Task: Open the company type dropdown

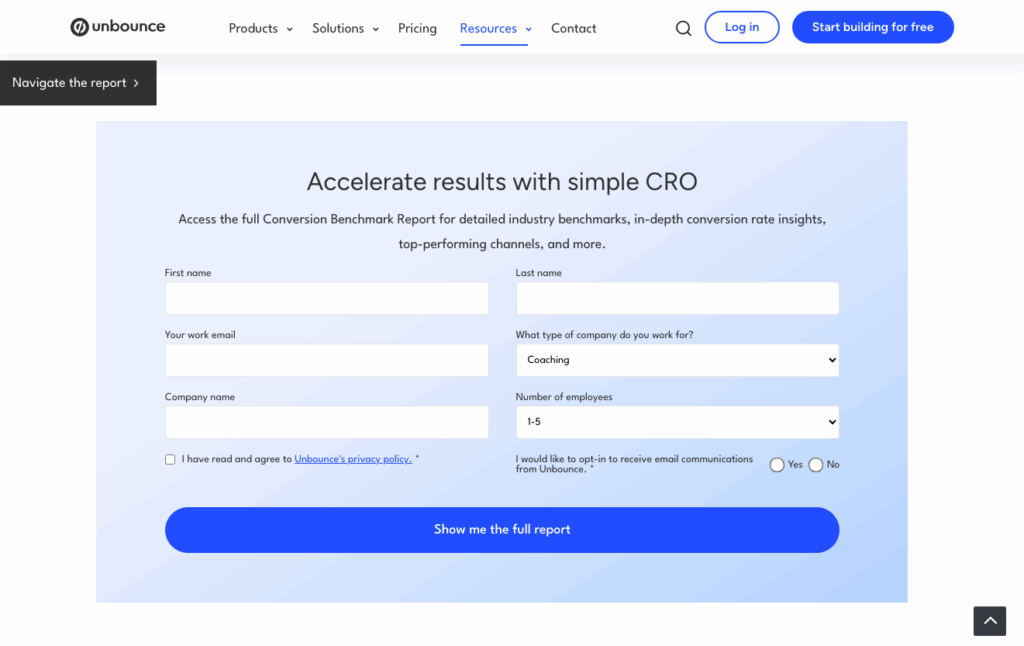Action: click(x=677, y=360)
